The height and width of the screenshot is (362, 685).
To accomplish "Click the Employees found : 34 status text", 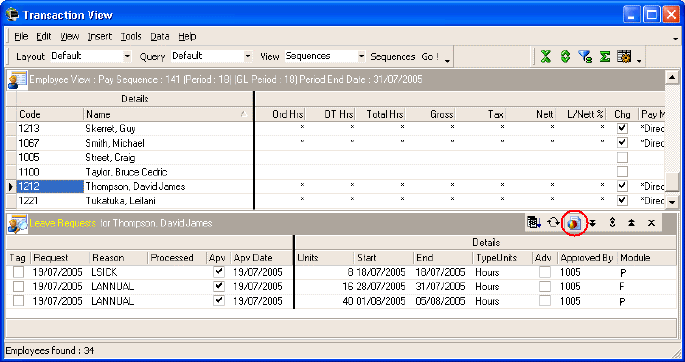I will click(x=49, y=351).
